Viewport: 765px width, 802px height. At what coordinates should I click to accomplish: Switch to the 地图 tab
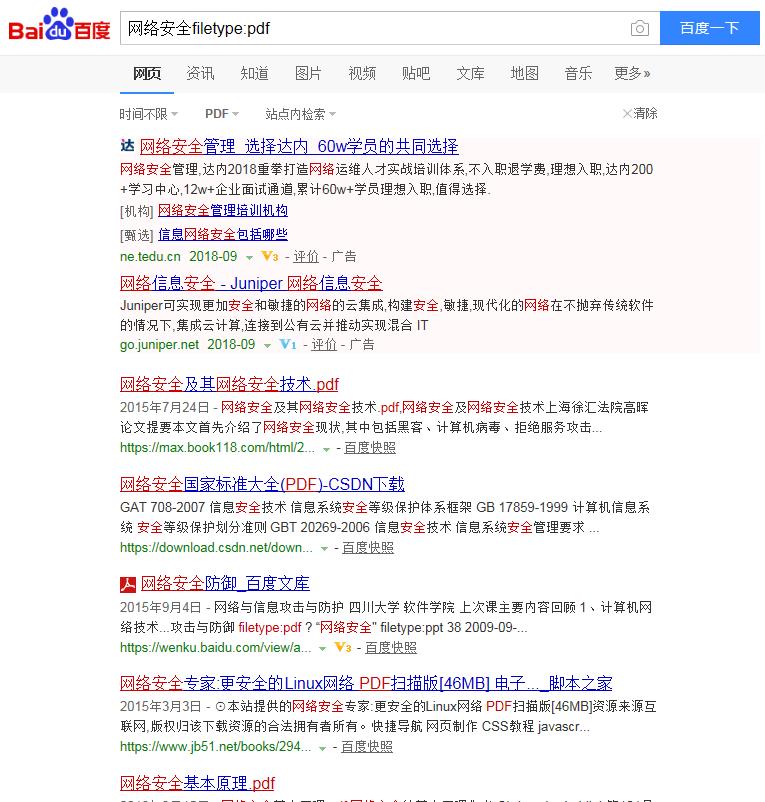[x=525, y=74]
